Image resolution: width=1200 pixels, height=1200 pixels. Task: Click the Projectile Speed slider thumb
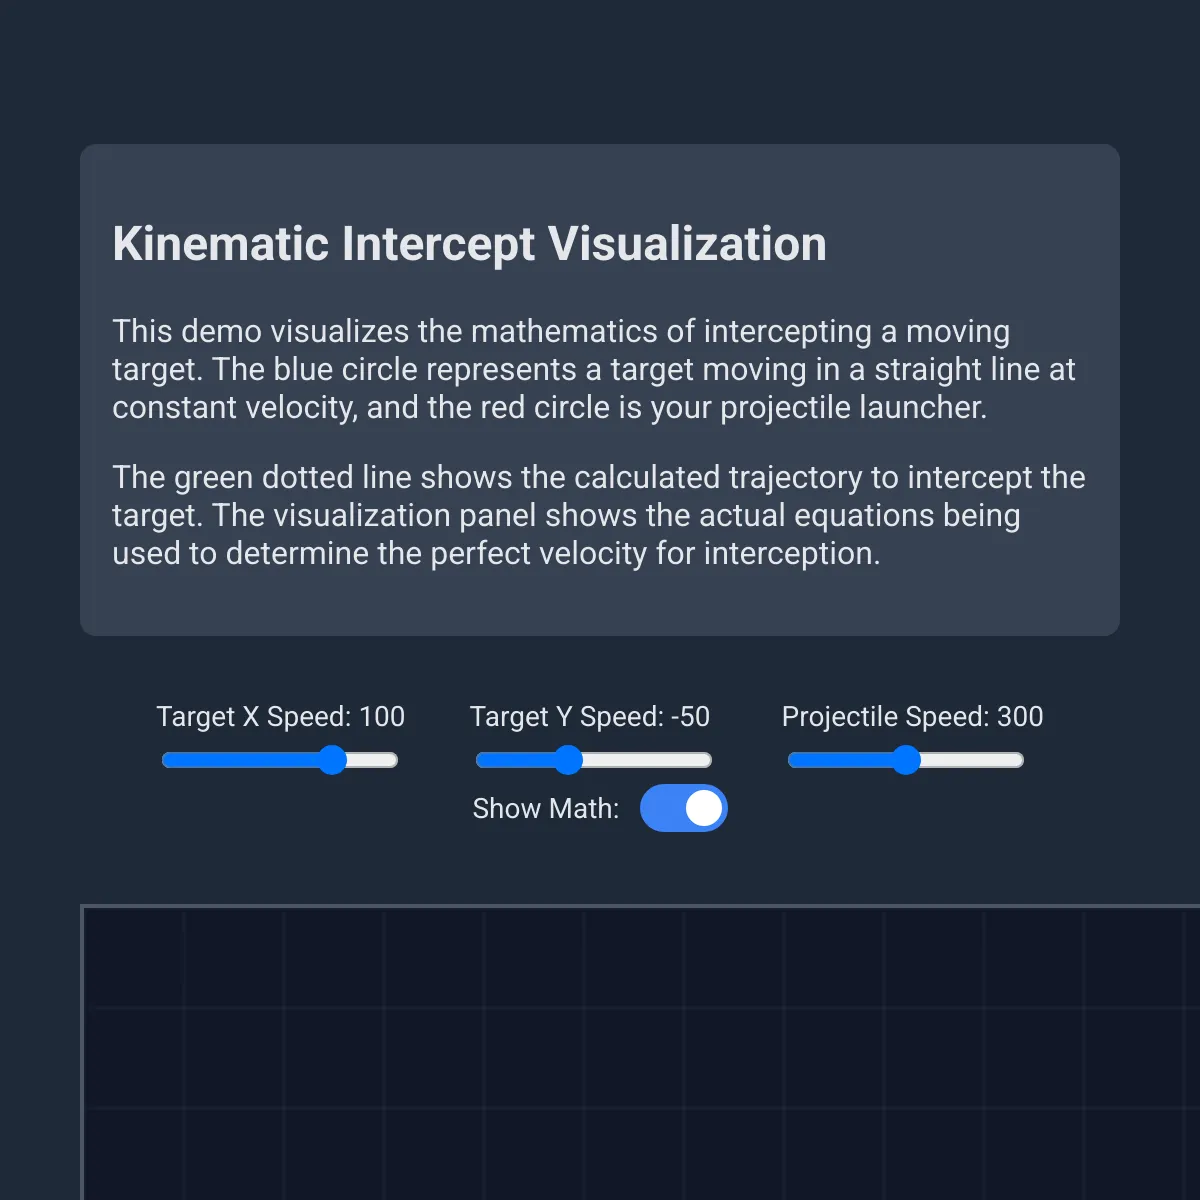click(906, 760)
